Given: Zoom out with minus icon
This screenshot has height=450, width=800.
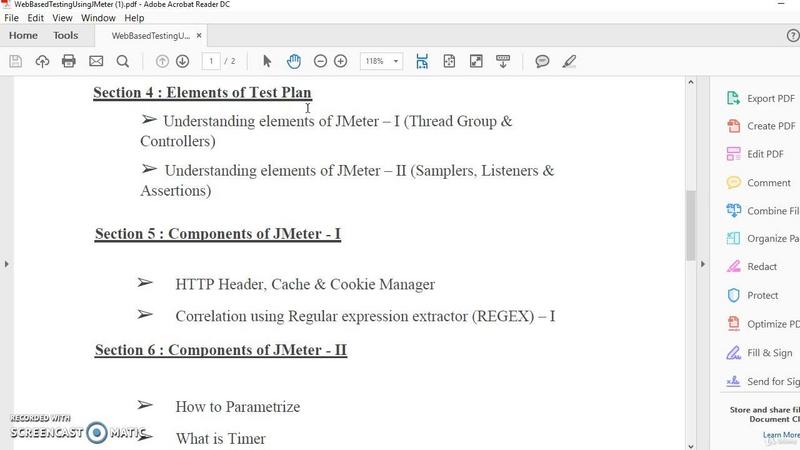Looking at the screenshot, I should [x=320, y=61].
